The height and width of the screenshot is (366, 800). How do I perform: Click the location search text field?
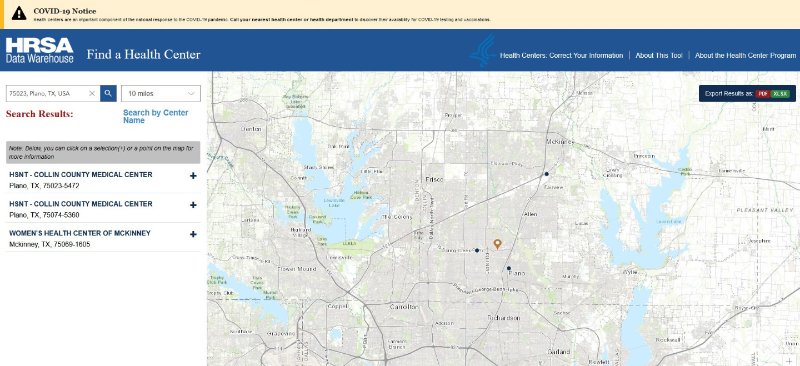coord(47,93)
